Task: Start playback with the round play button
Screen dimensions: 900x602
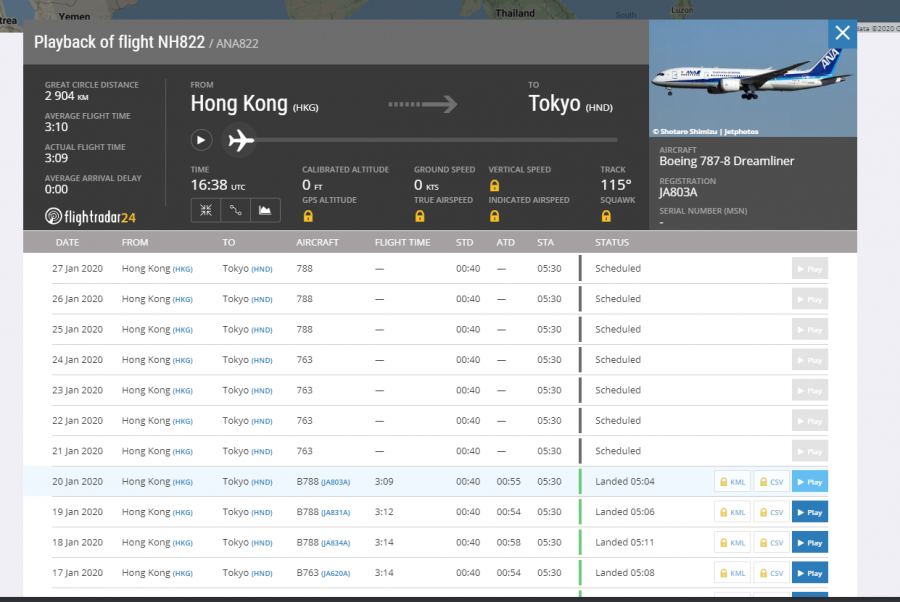Action: click(x=201, y=141)
